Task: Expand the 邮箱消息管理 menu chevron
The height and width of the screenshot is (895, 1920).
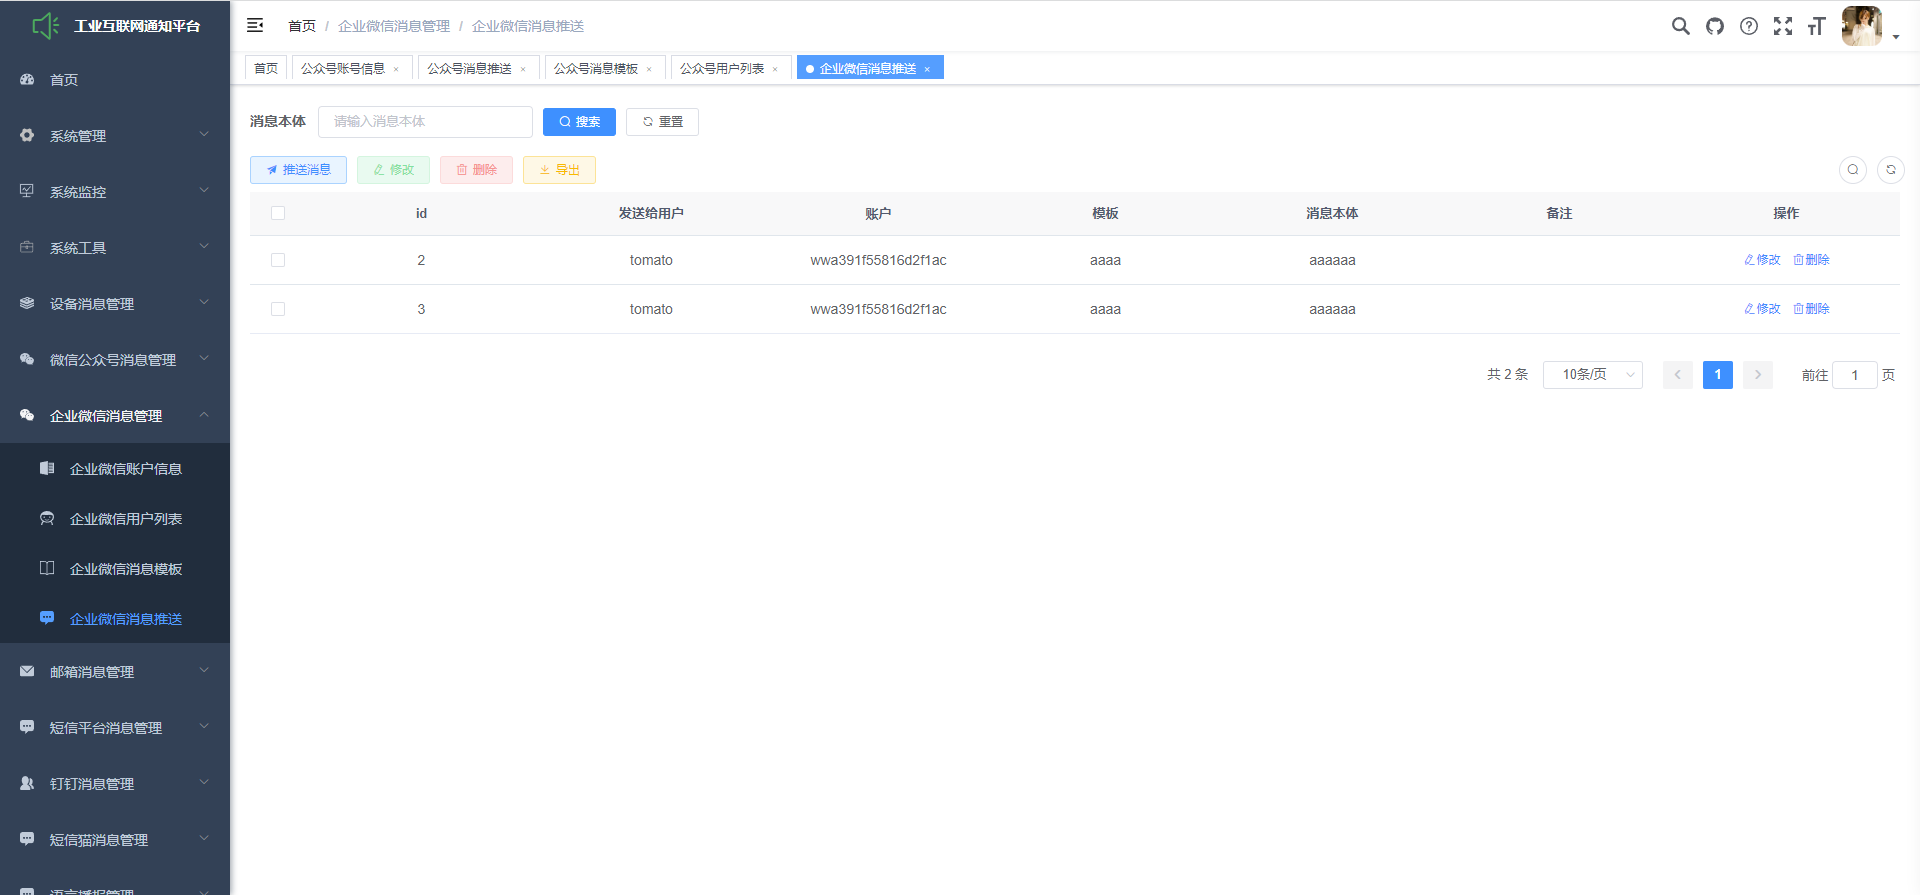Action: [204, 670]
